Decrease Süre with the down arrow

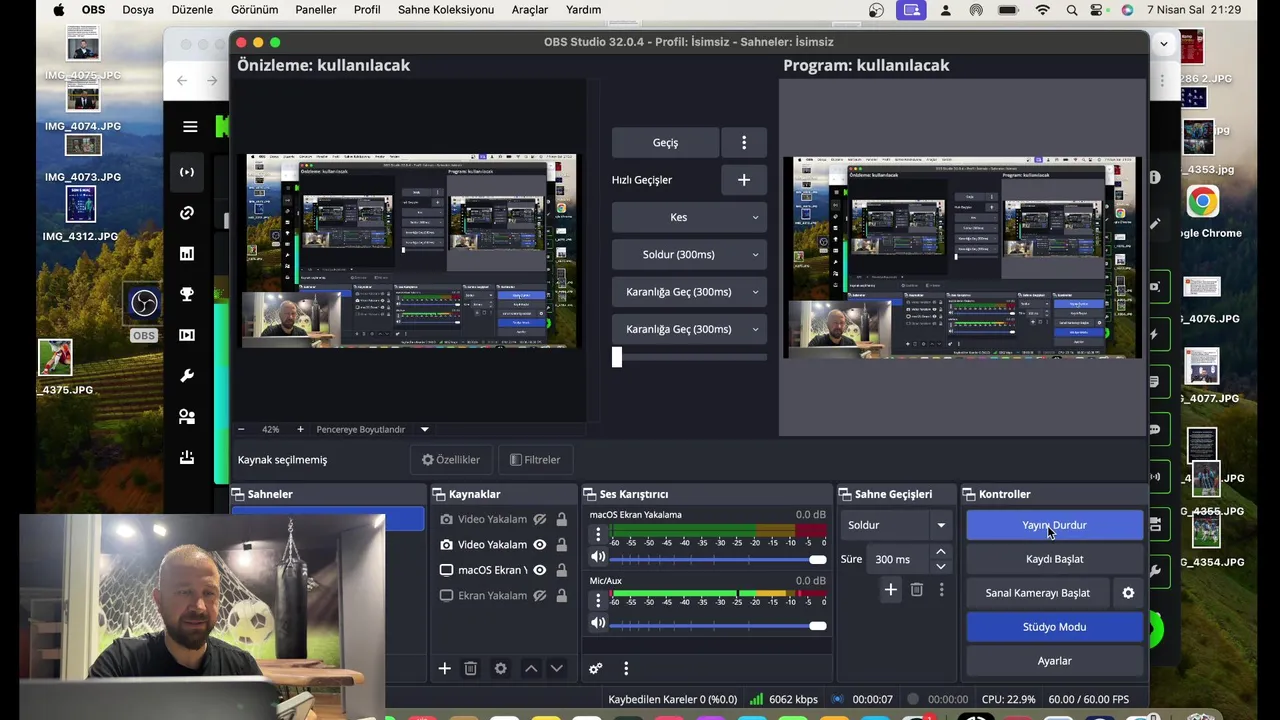coord(940,566)
